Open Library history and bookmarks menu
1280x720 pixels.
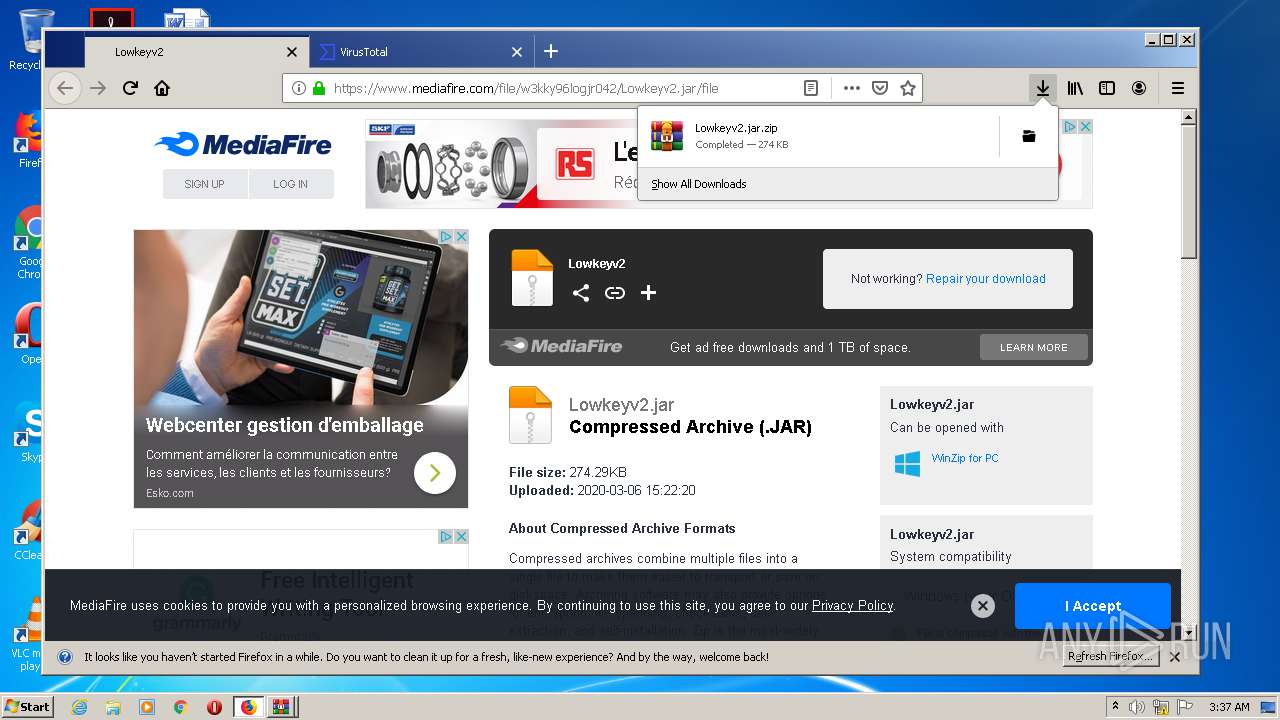[1075, 88]
